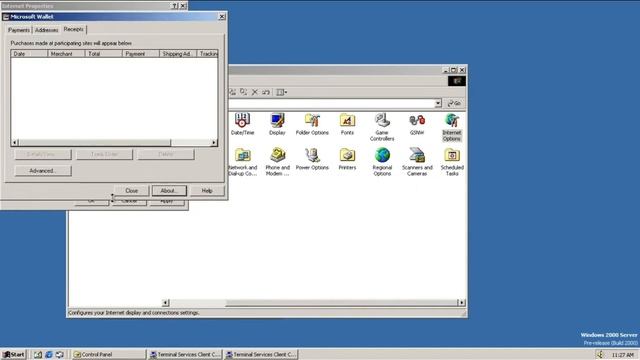The height and width of the screenshot is (360, 640).
Task: Switch to the Addresses tab
Action: pos(47,30)
